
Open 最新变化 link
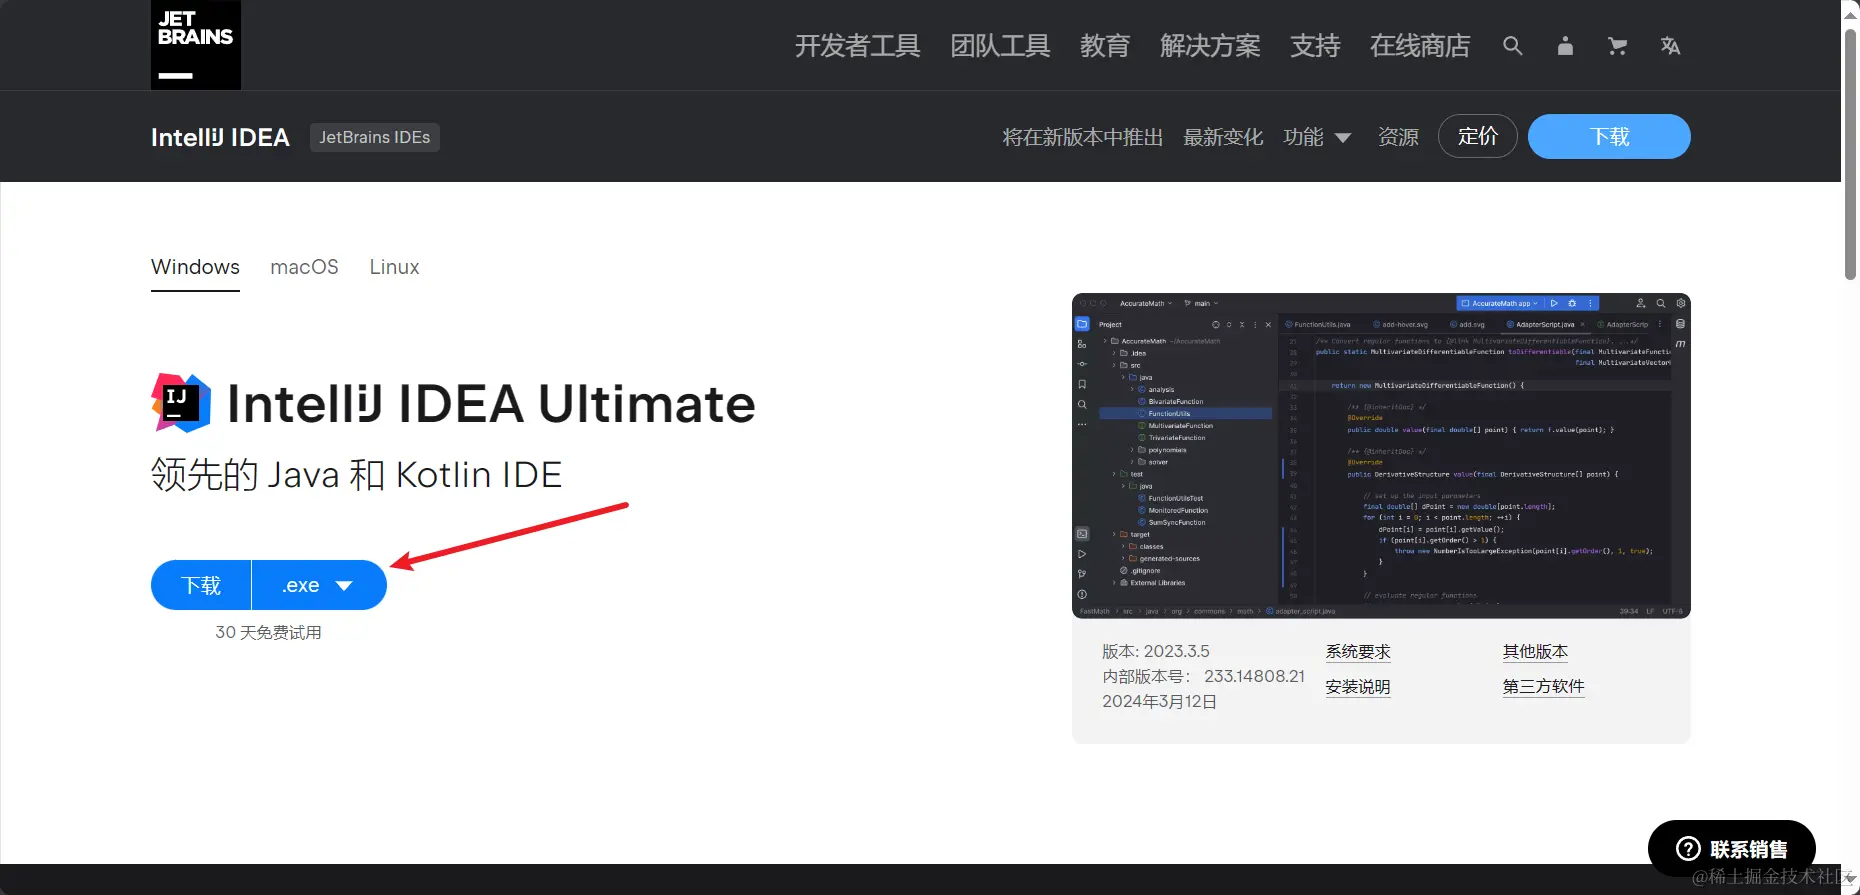1223,137
